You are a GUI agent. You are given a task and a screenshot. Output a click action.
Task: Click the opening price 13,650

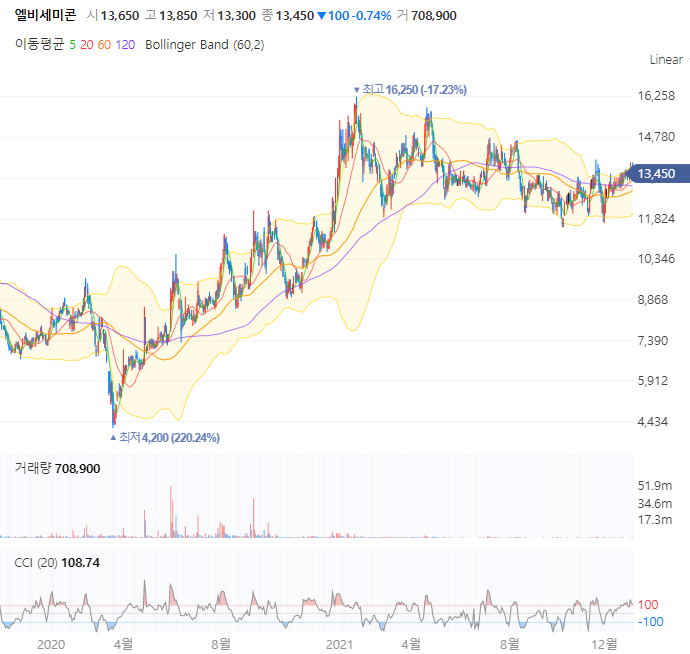point(120,16)
